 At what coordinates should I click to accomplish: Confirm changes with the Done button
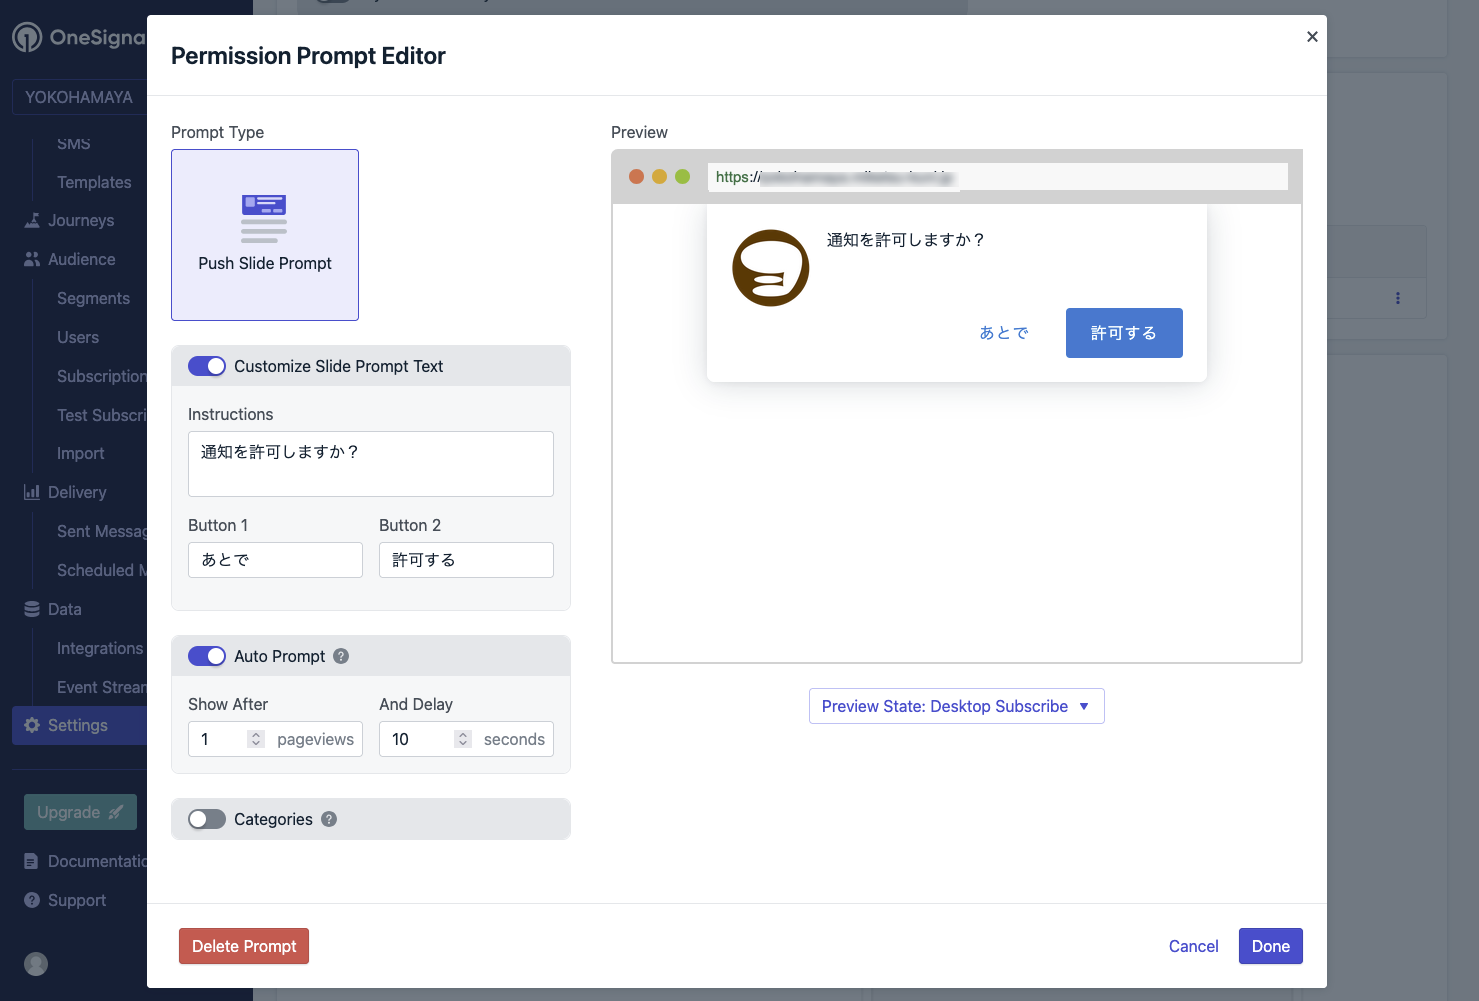1270,946
